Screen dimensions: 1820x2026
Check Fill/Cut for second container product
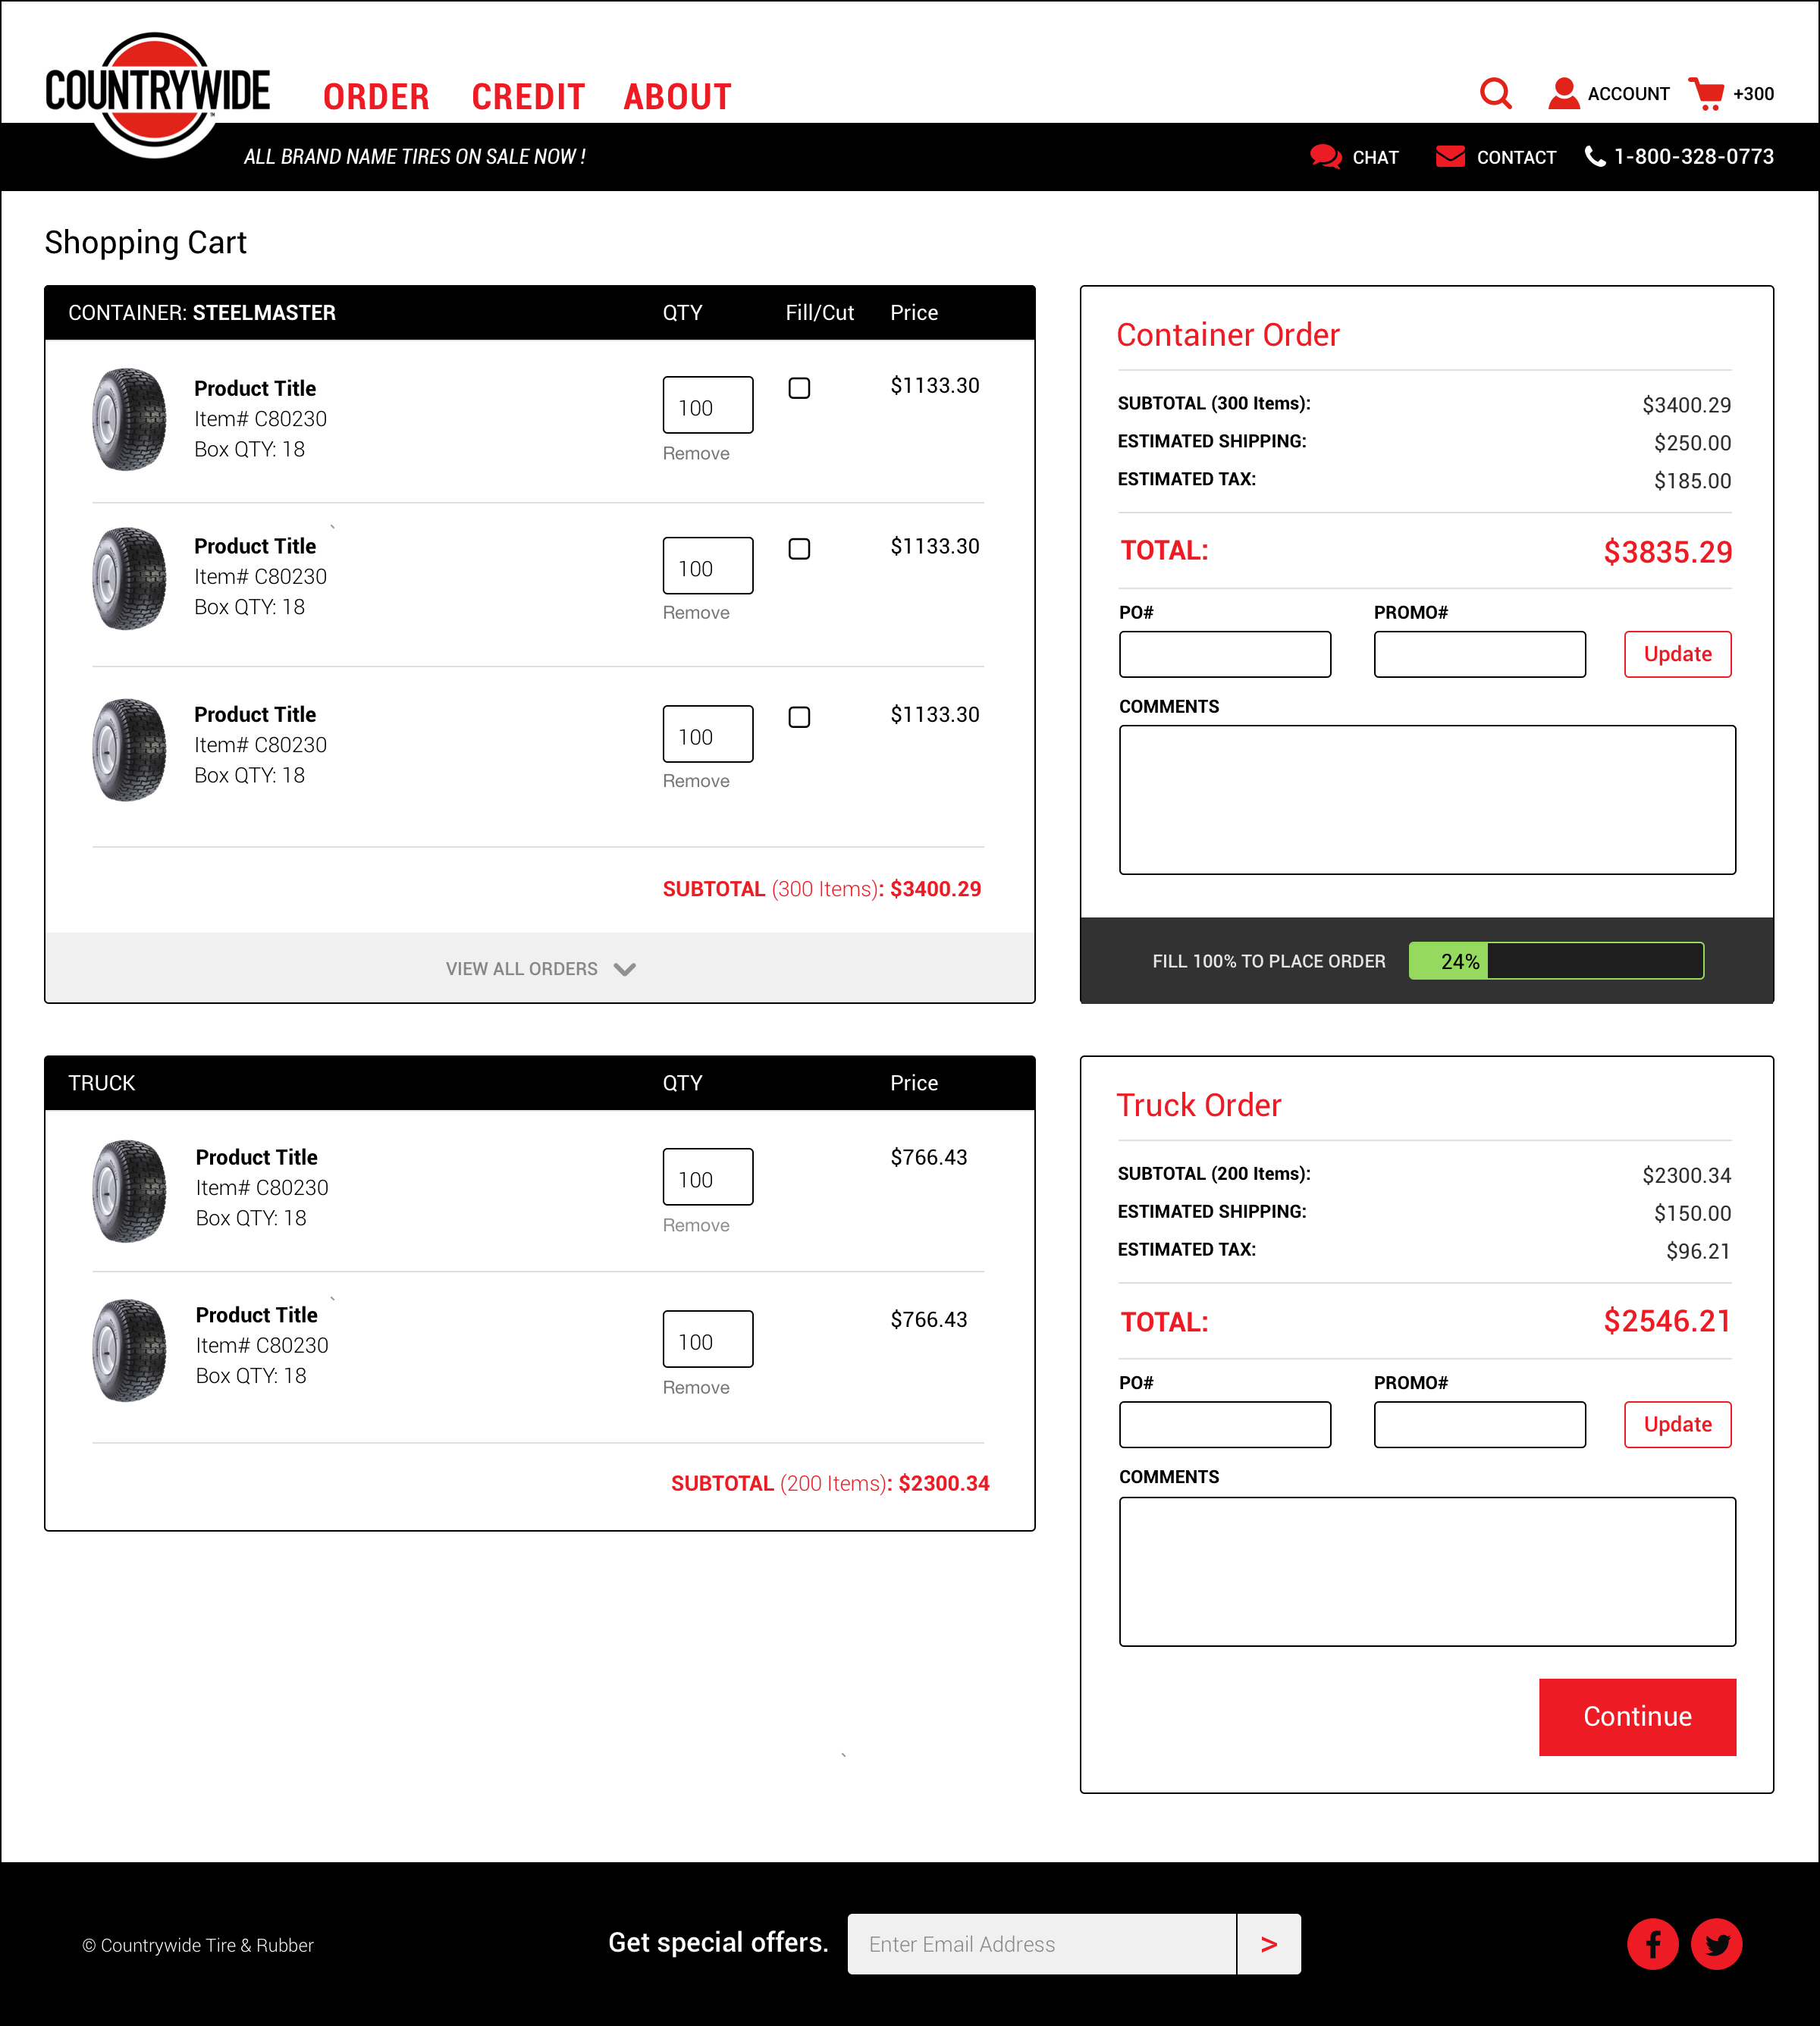pos(799,549)
